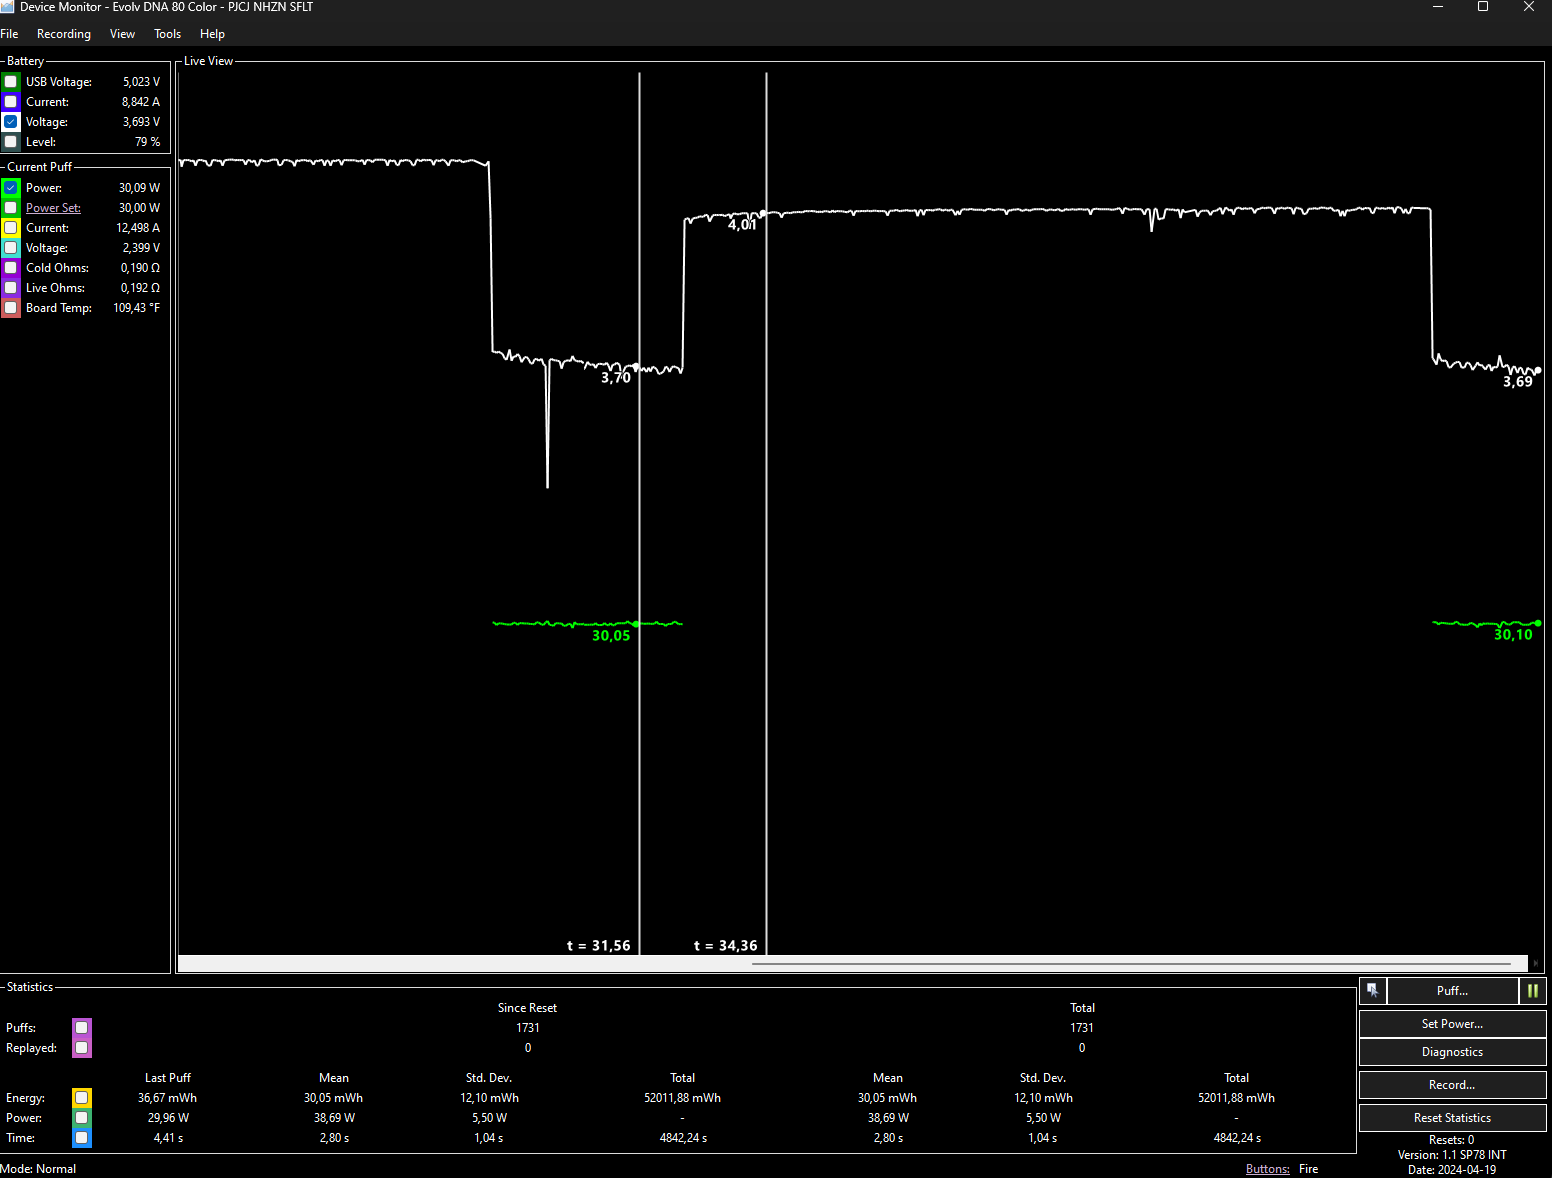Open the Set Power... dialog
Image resolution: width=1552 pixels, height=1178 pixels.
[x=1452, y=1024]
